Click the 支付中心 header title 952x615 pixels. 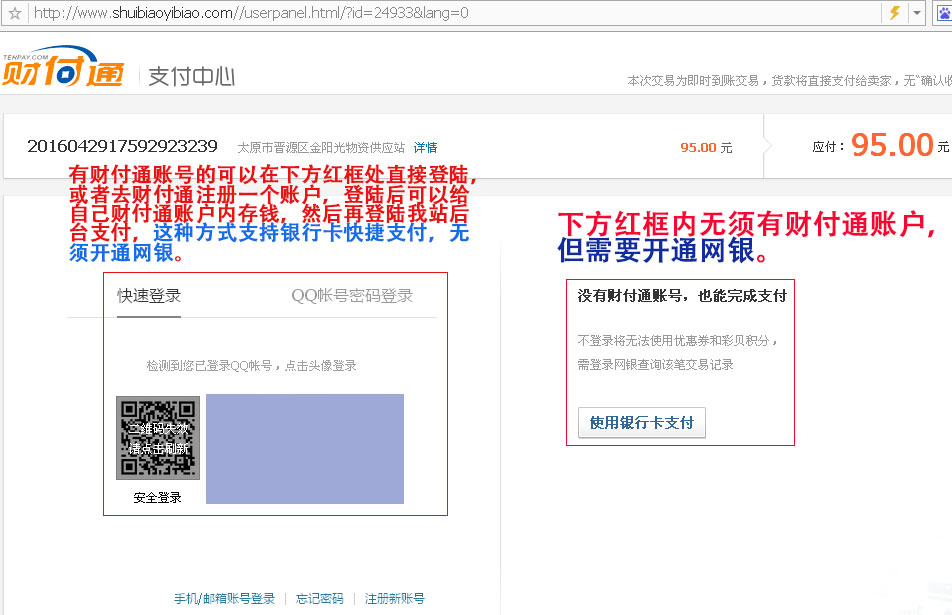tap(192, 76)
